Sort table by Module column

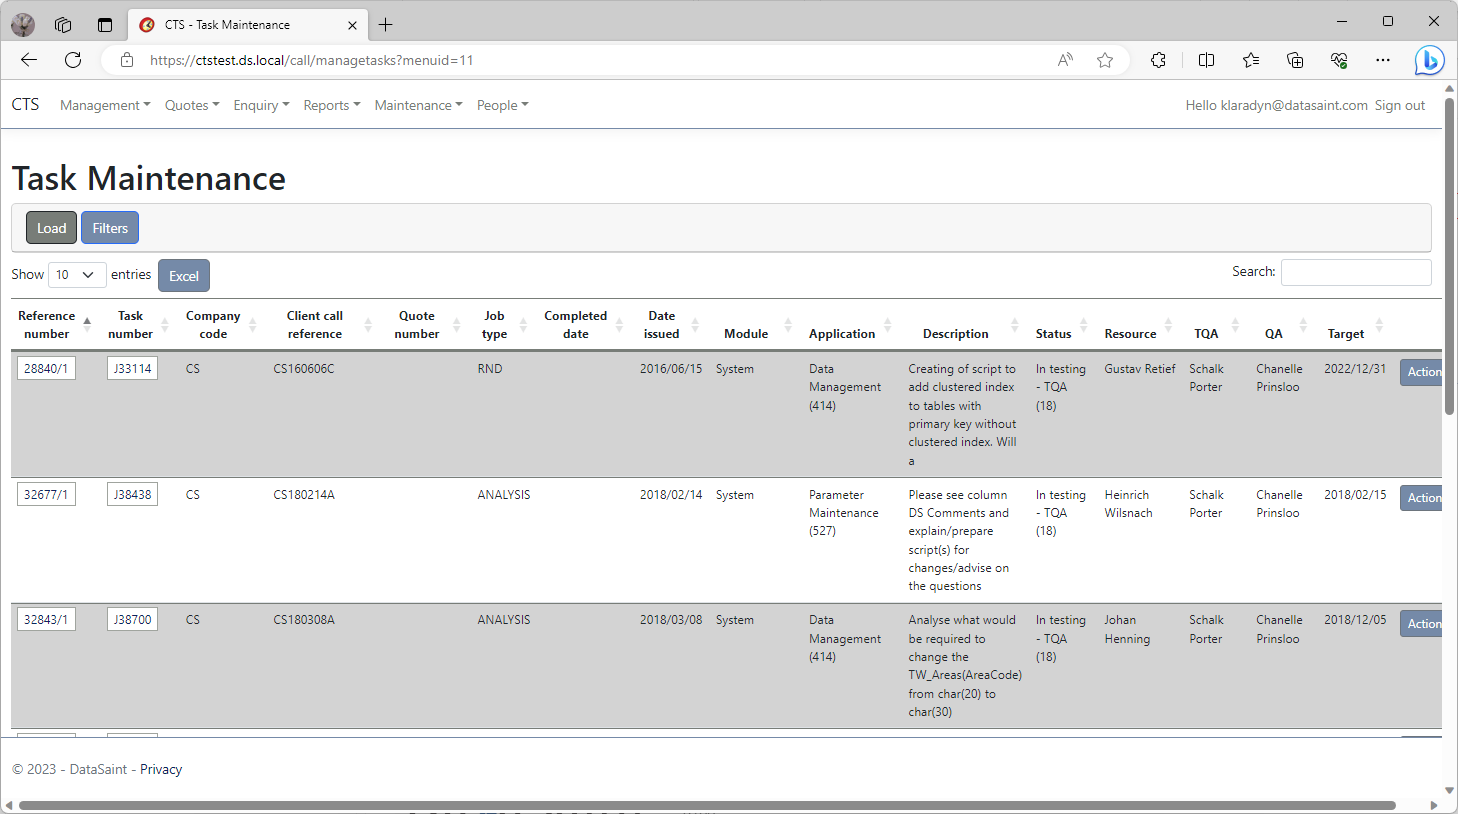tap(755, 325)
